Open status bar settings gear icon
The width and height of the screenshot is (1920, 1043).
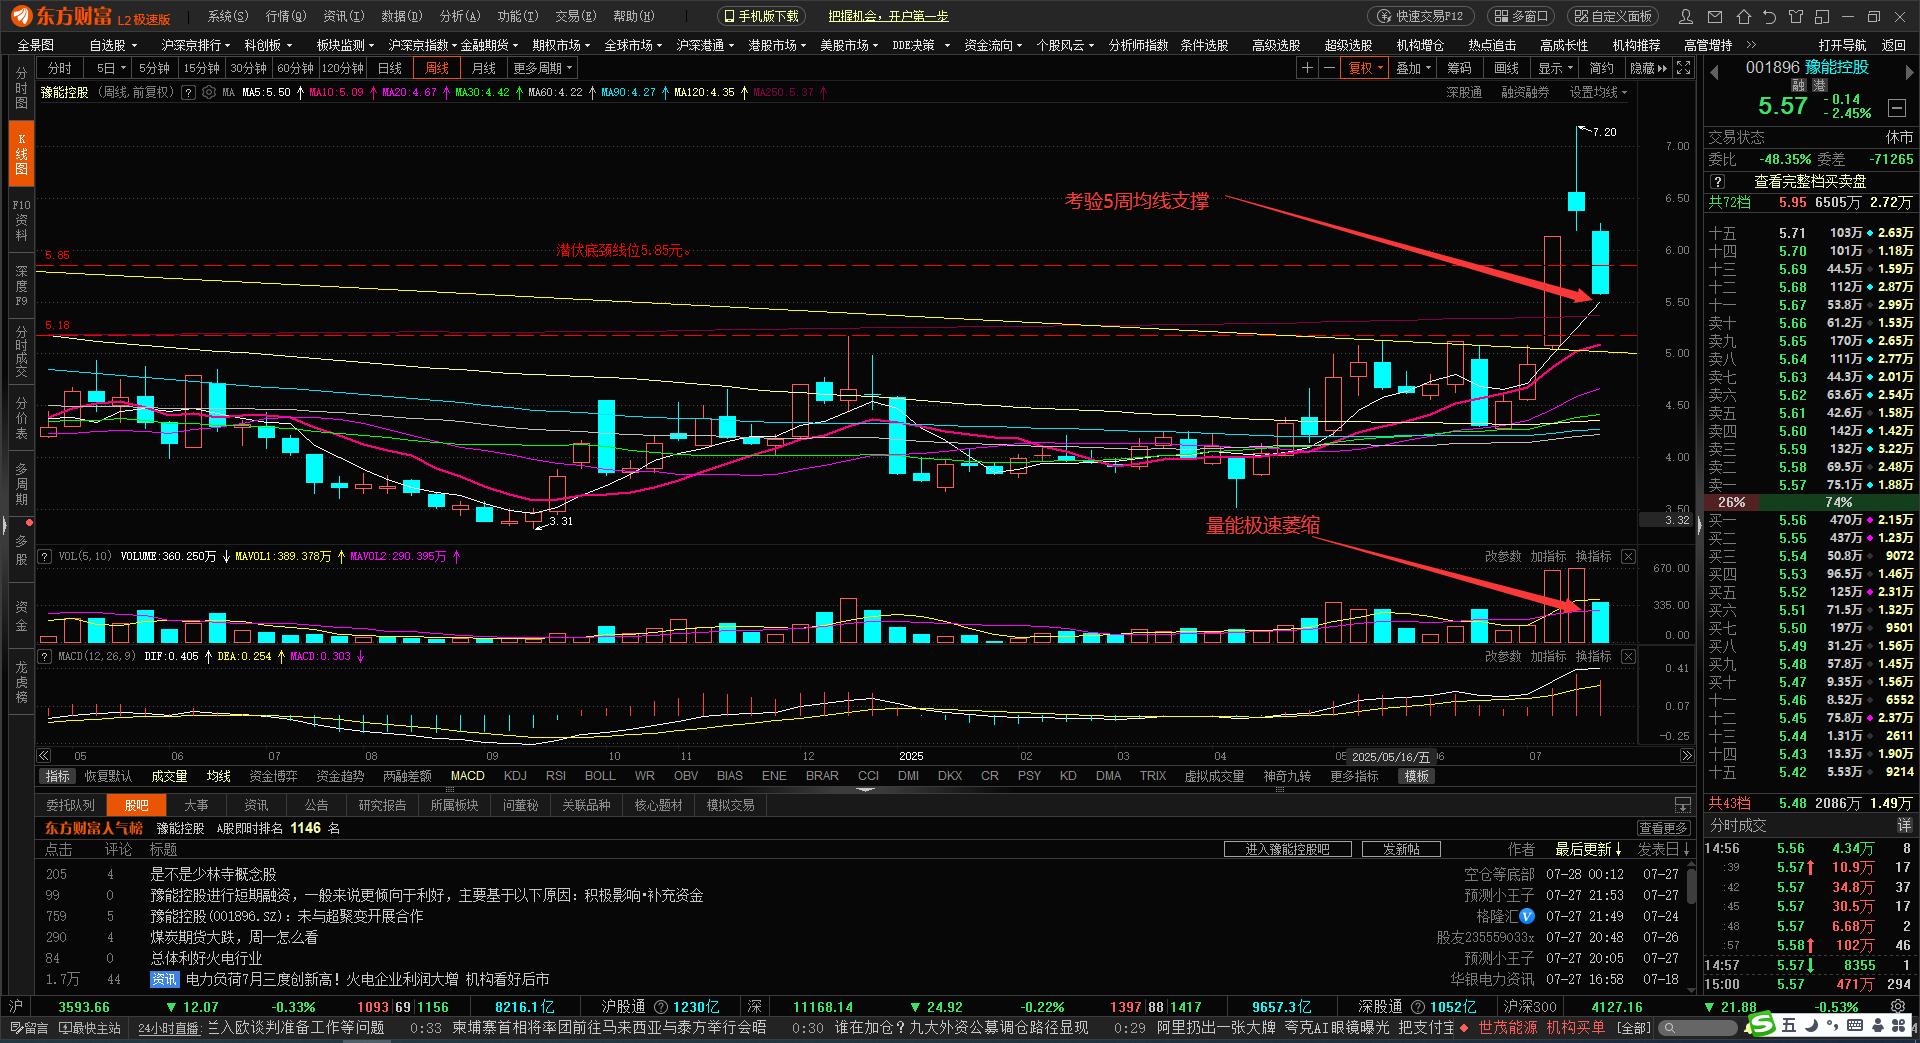1898,1007
